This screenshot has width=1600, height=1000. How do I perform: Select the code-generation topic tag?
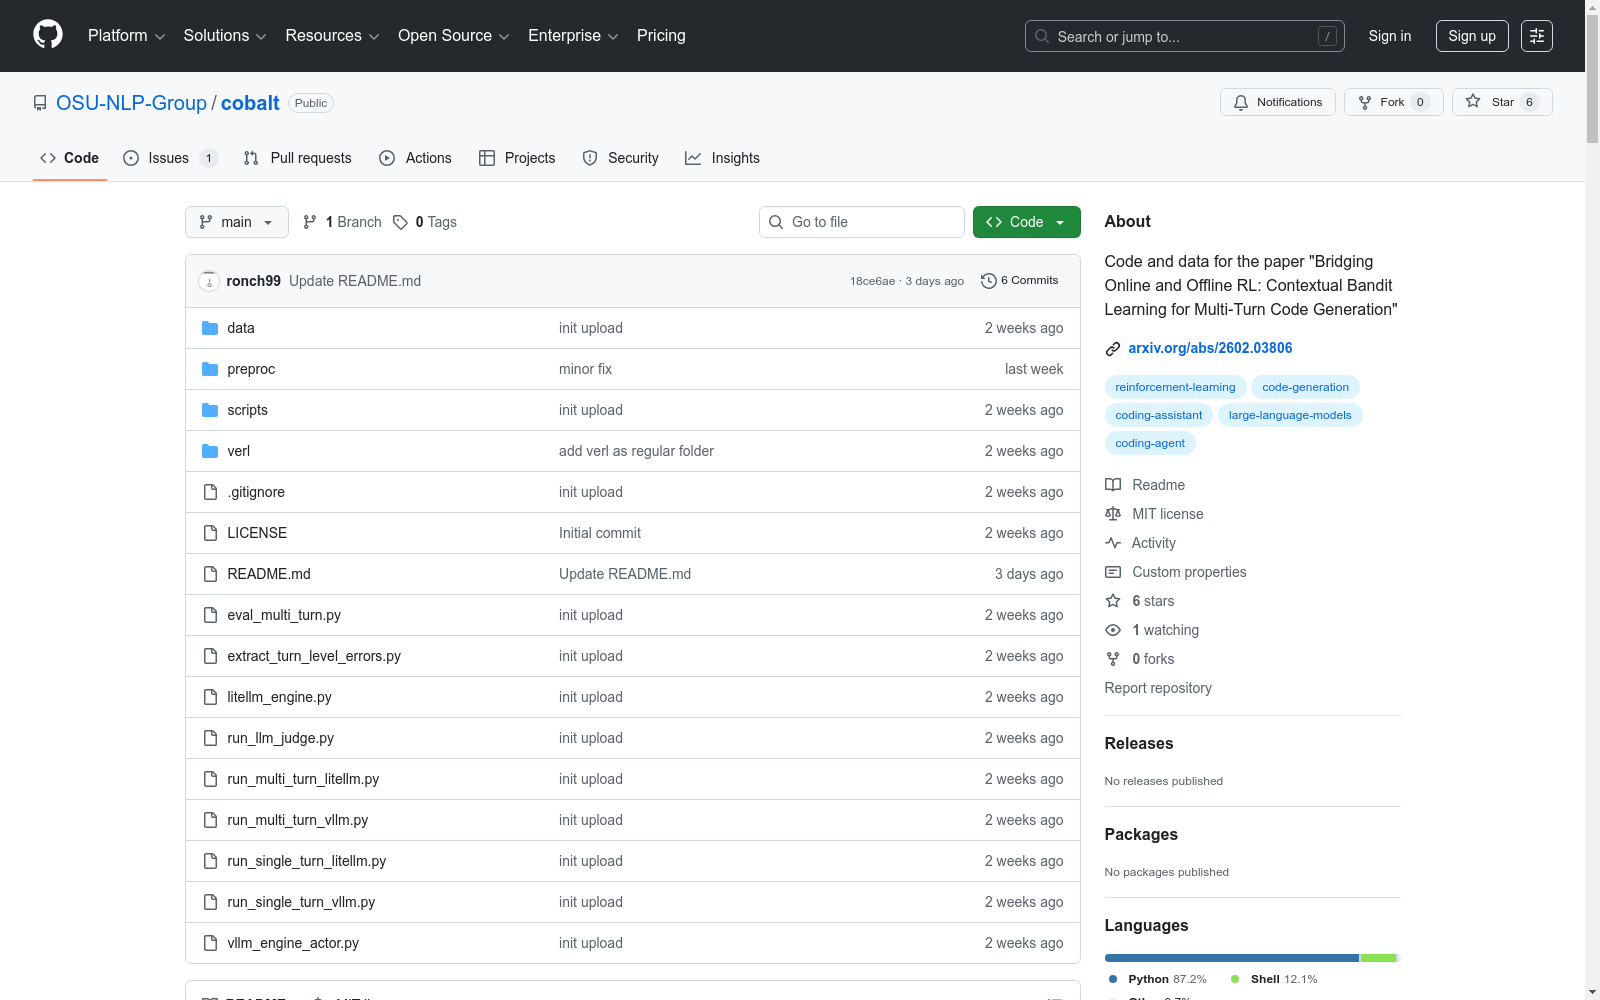click(x=1305, y=387)
